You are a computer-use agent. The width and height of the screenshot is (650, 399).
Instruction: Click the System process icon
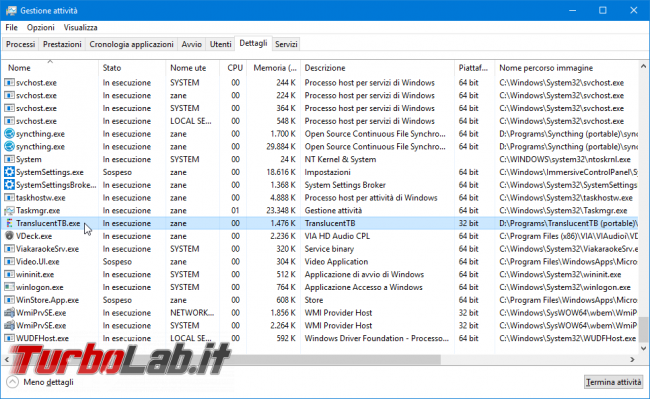(9, 160)
